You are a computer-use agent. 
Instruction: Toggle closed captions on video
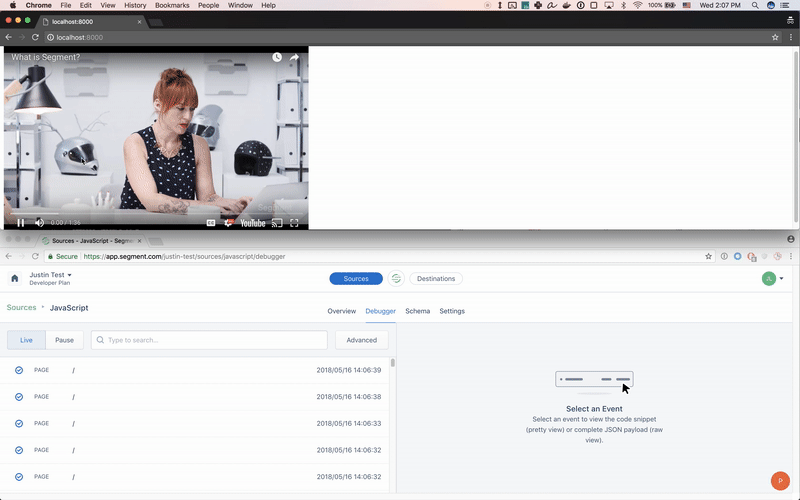tap(211, 223)
